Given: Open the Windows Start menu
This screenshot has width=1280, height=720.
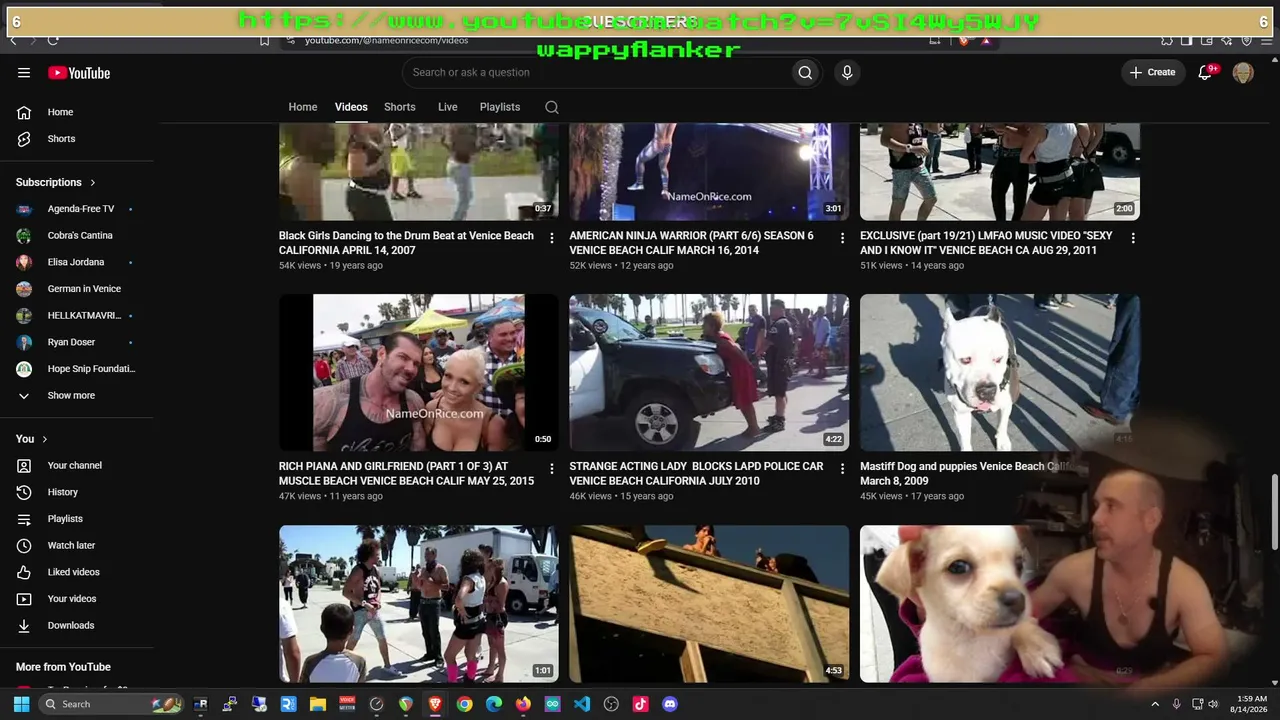Looking at the screenshot, I should point(21,704).
